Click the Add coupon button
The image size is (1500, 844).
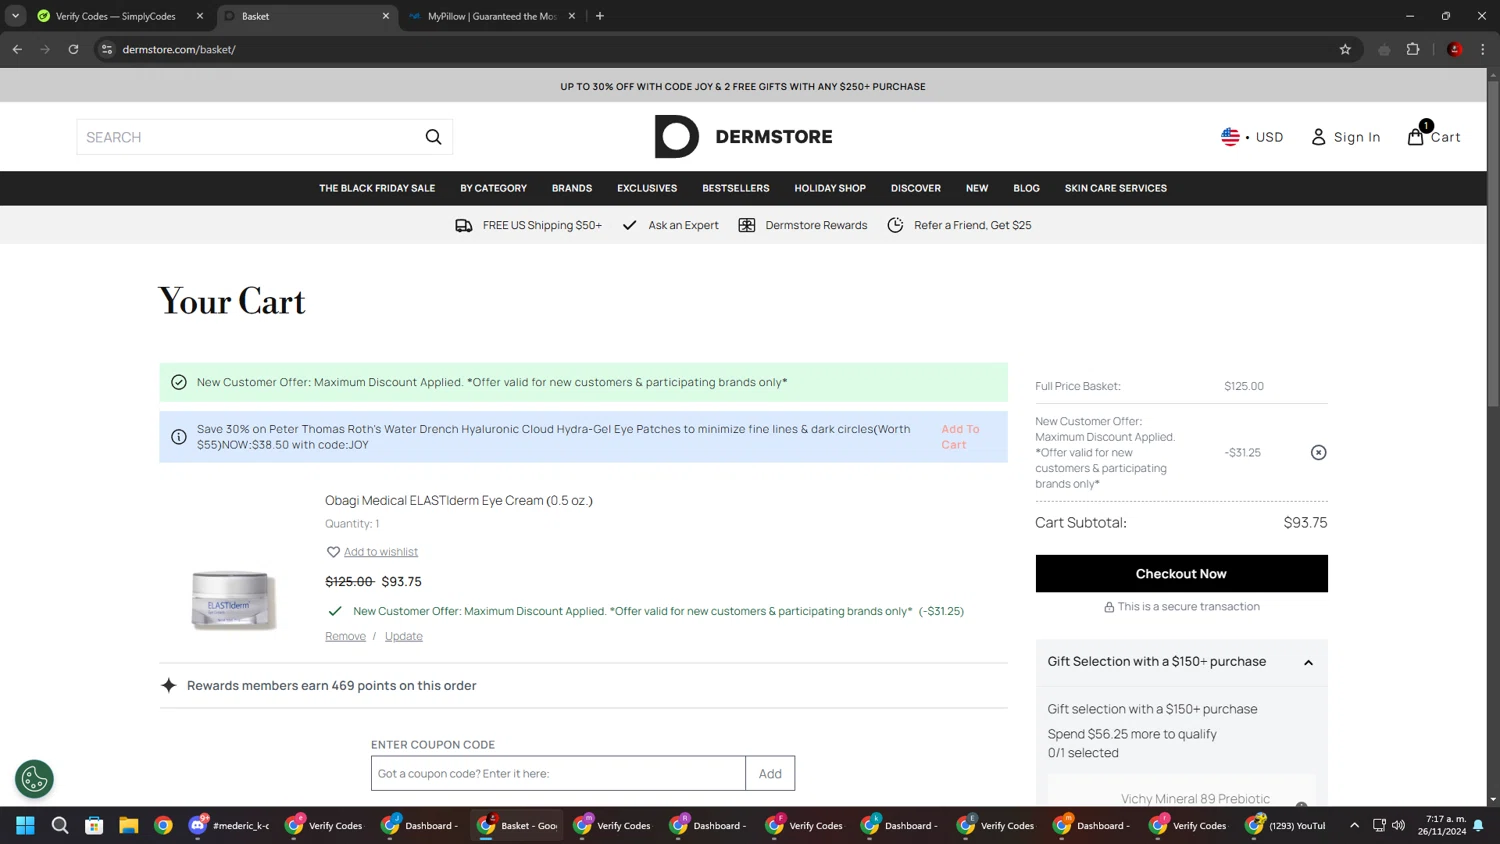770,773
